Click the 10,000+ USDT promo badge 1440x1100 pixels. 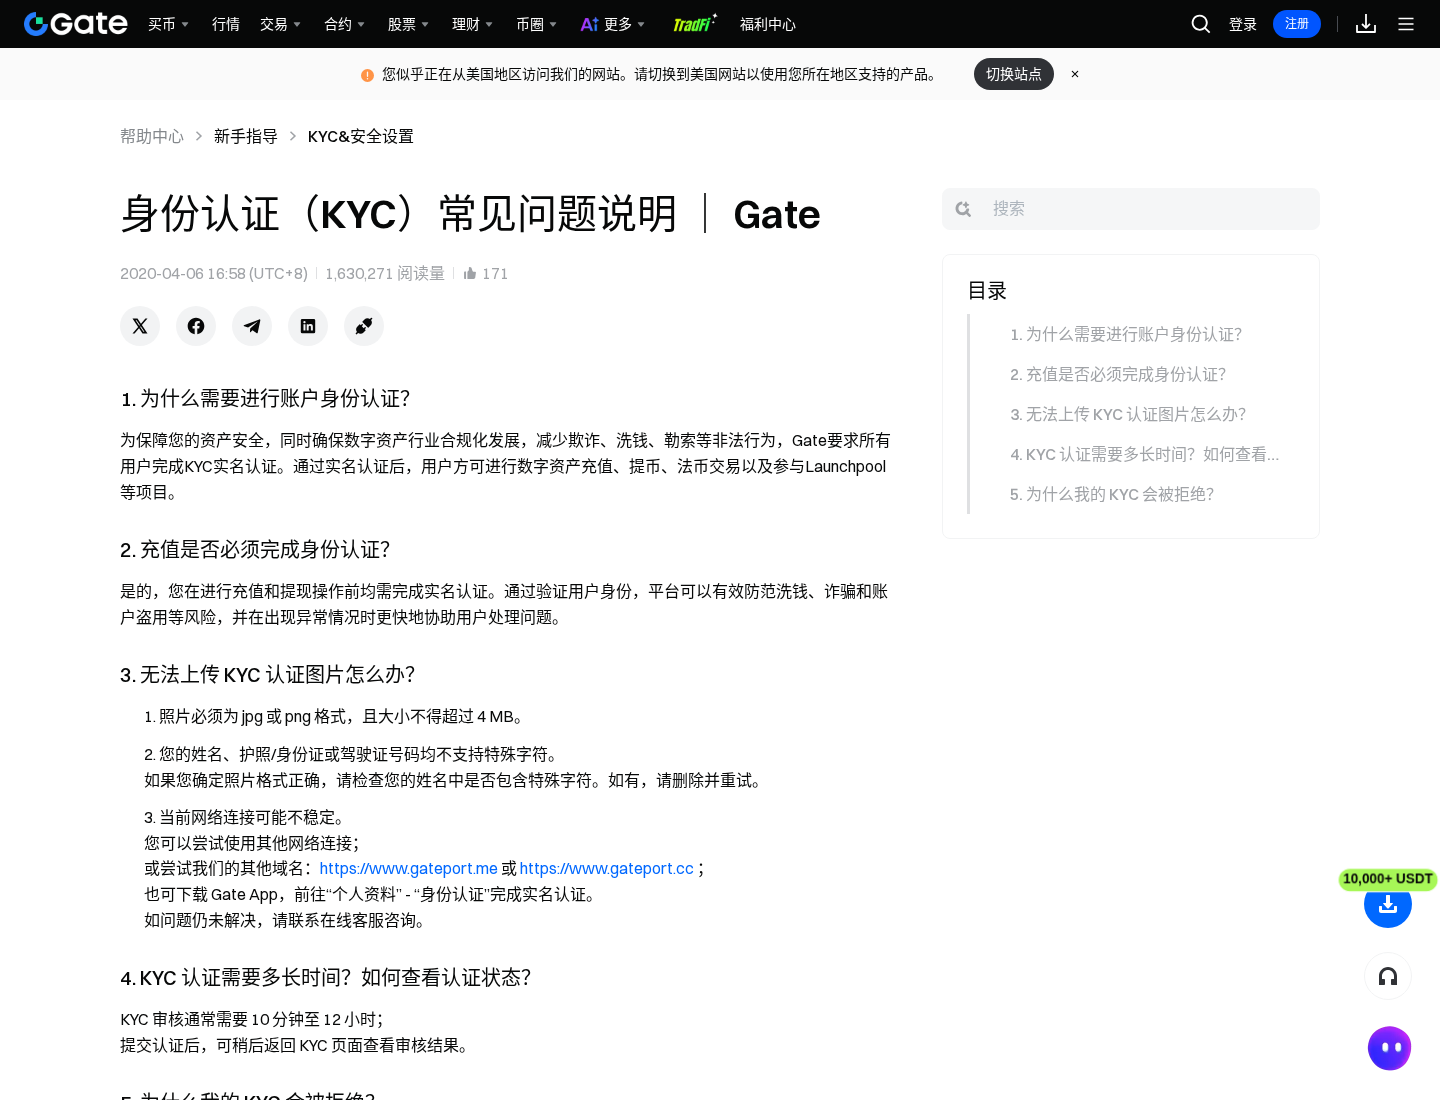tap(1388, 879)
